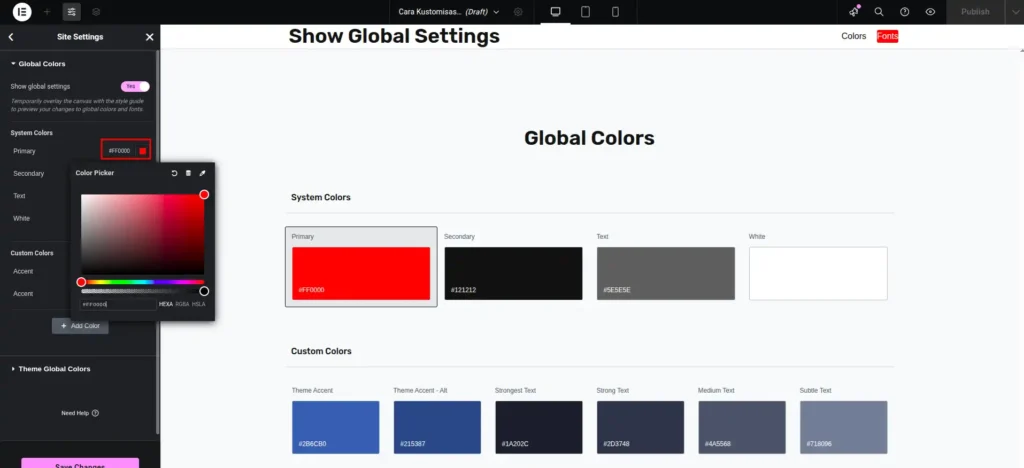The width and height of the screenshot is (1024, 468).
Task: Click the Show Global Settings heading
Action: (394, 36)
